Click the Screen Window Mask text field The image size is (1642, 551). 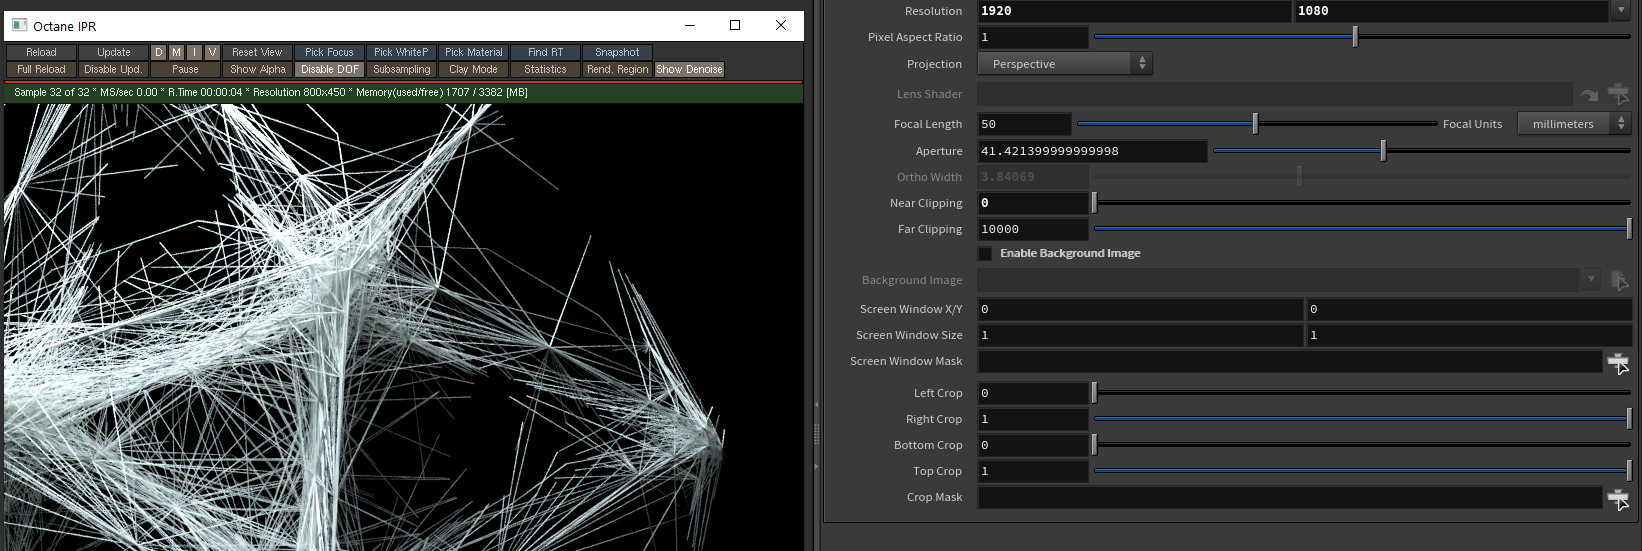tap(1290, 362)
